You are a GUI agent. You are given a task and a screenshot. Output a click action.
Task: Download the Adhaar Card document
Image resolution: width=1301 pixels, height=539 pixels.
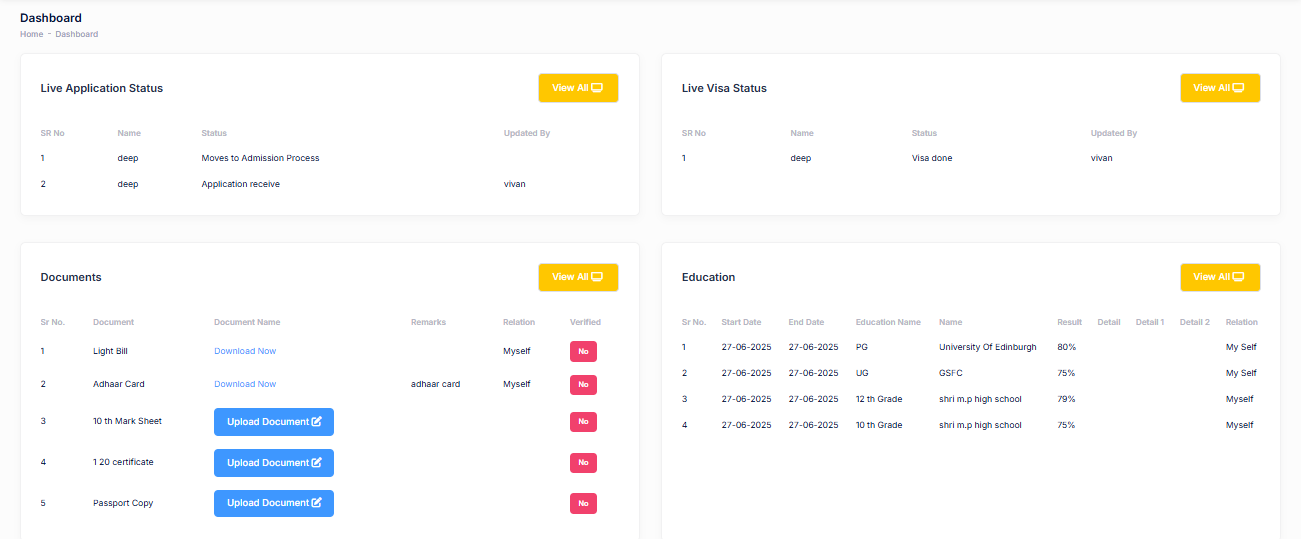pyautogui.click(x=245, y=384)
